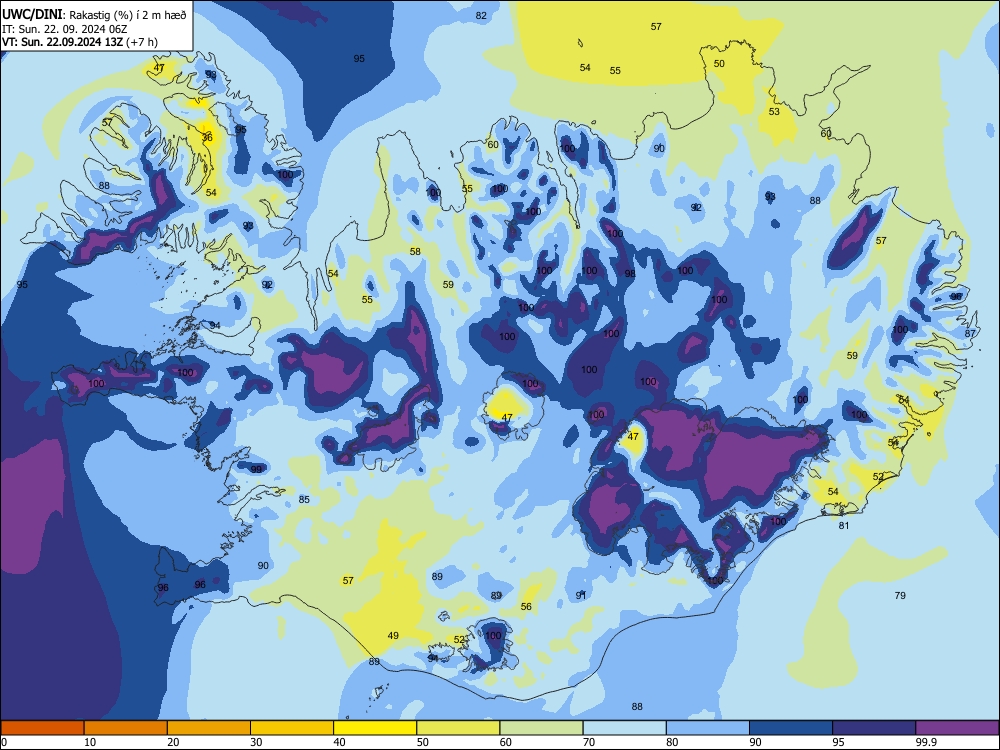Click the humidity value '53' in the northeast

pyautogui.click(x=774, y=112)
